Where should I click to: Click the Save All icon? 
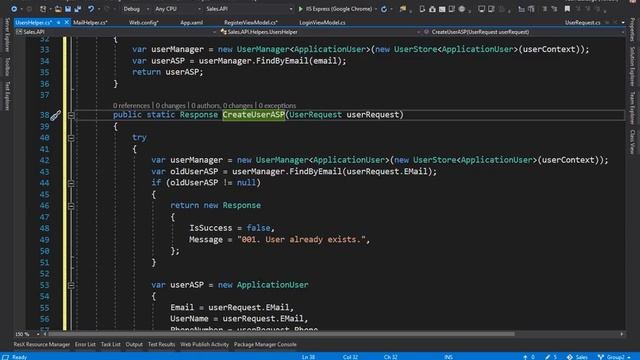[78, 9]
